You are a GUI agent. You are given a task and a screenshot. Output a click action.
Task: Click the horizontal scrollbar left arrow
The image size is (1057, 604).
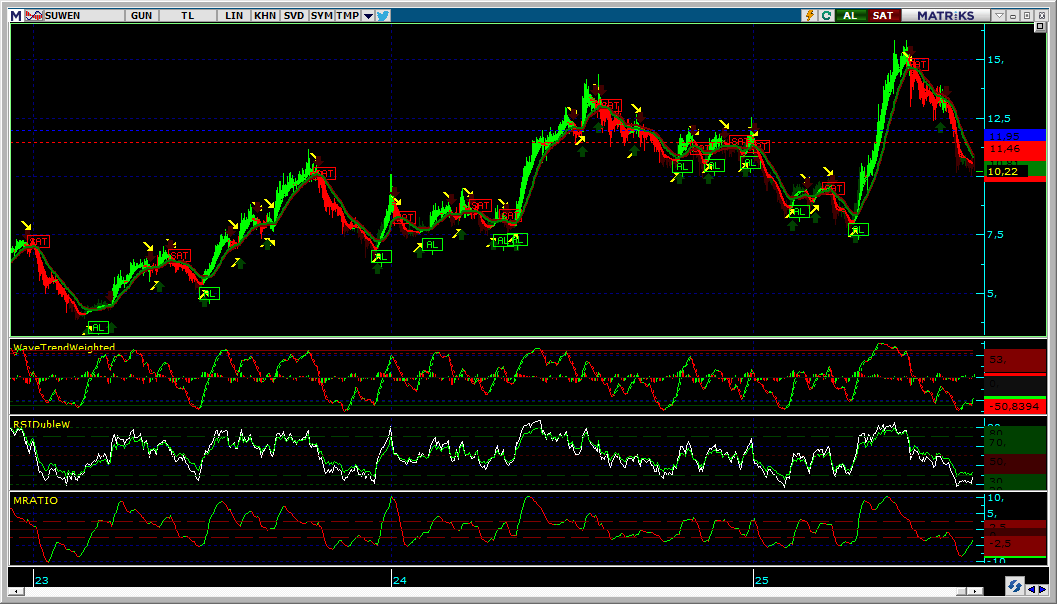point(15,591)
